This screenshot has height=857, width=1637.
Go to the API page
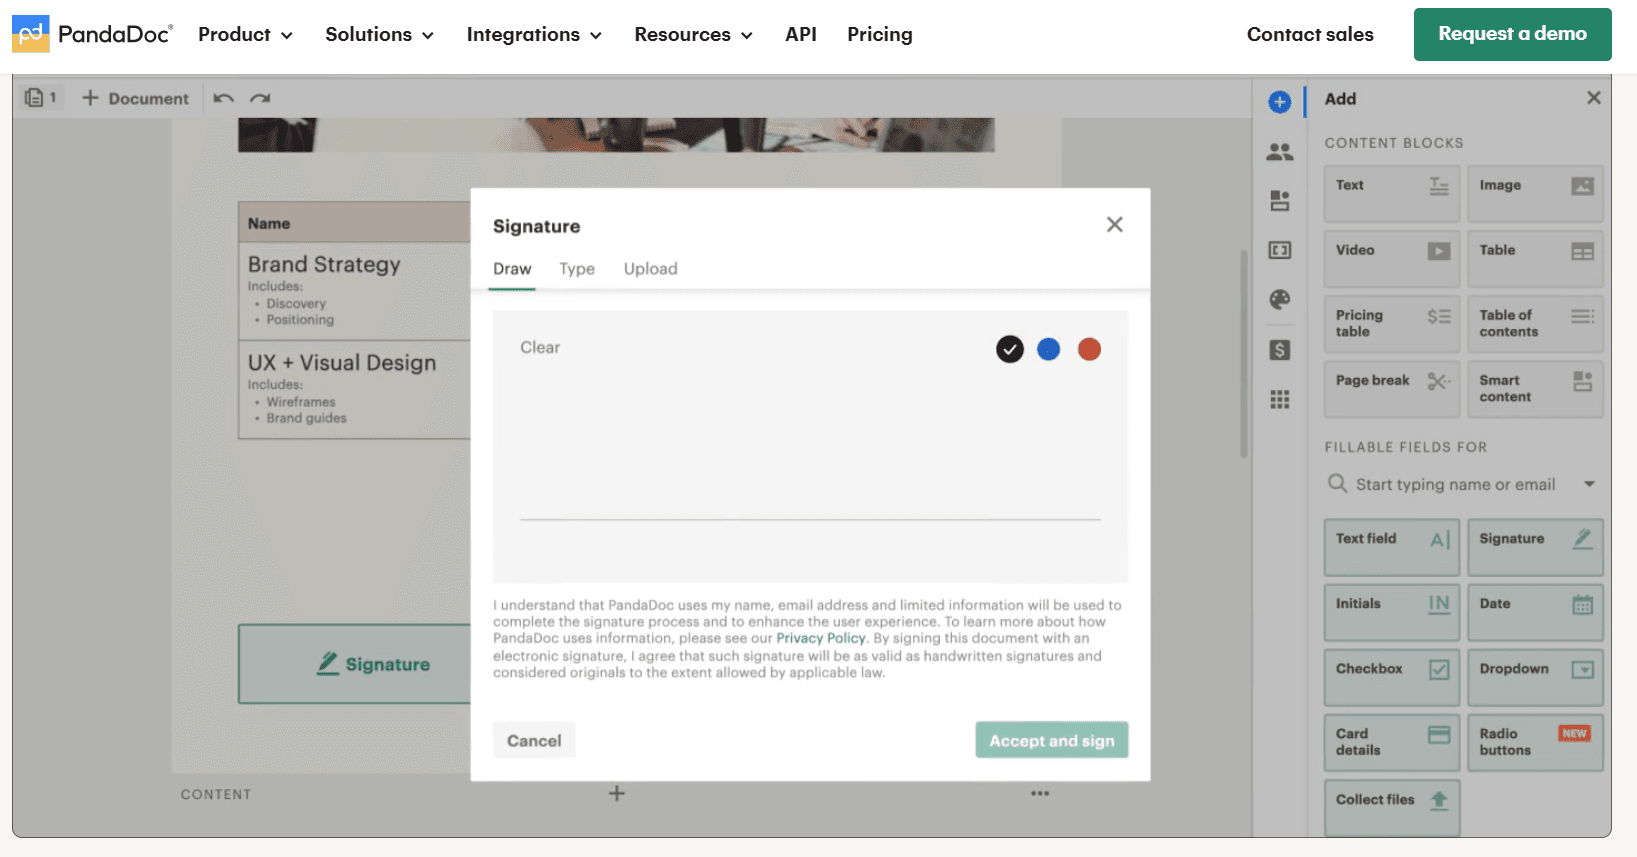(x=801, y=34)
